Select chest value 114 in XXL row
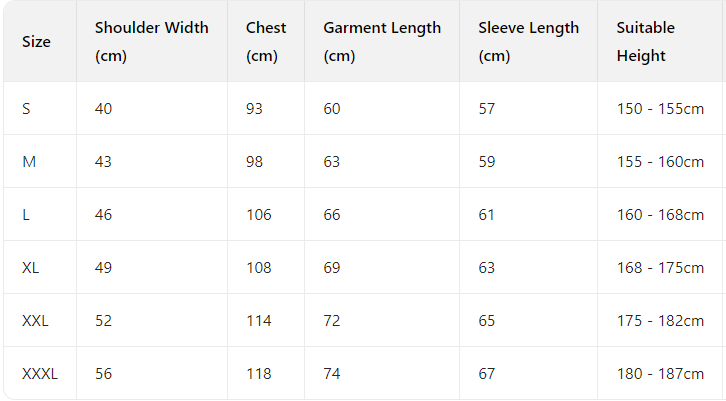726x401 pixels. click(258, 320)
